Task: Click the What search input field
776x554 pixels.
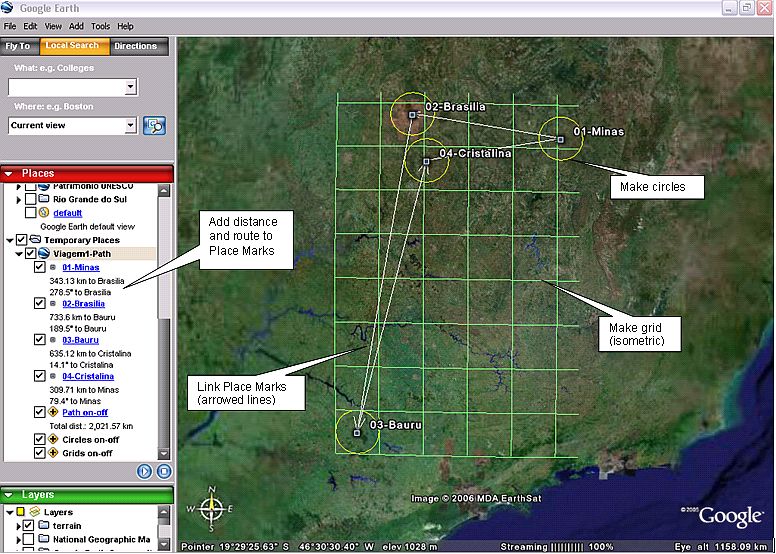Action: point(67,87)
